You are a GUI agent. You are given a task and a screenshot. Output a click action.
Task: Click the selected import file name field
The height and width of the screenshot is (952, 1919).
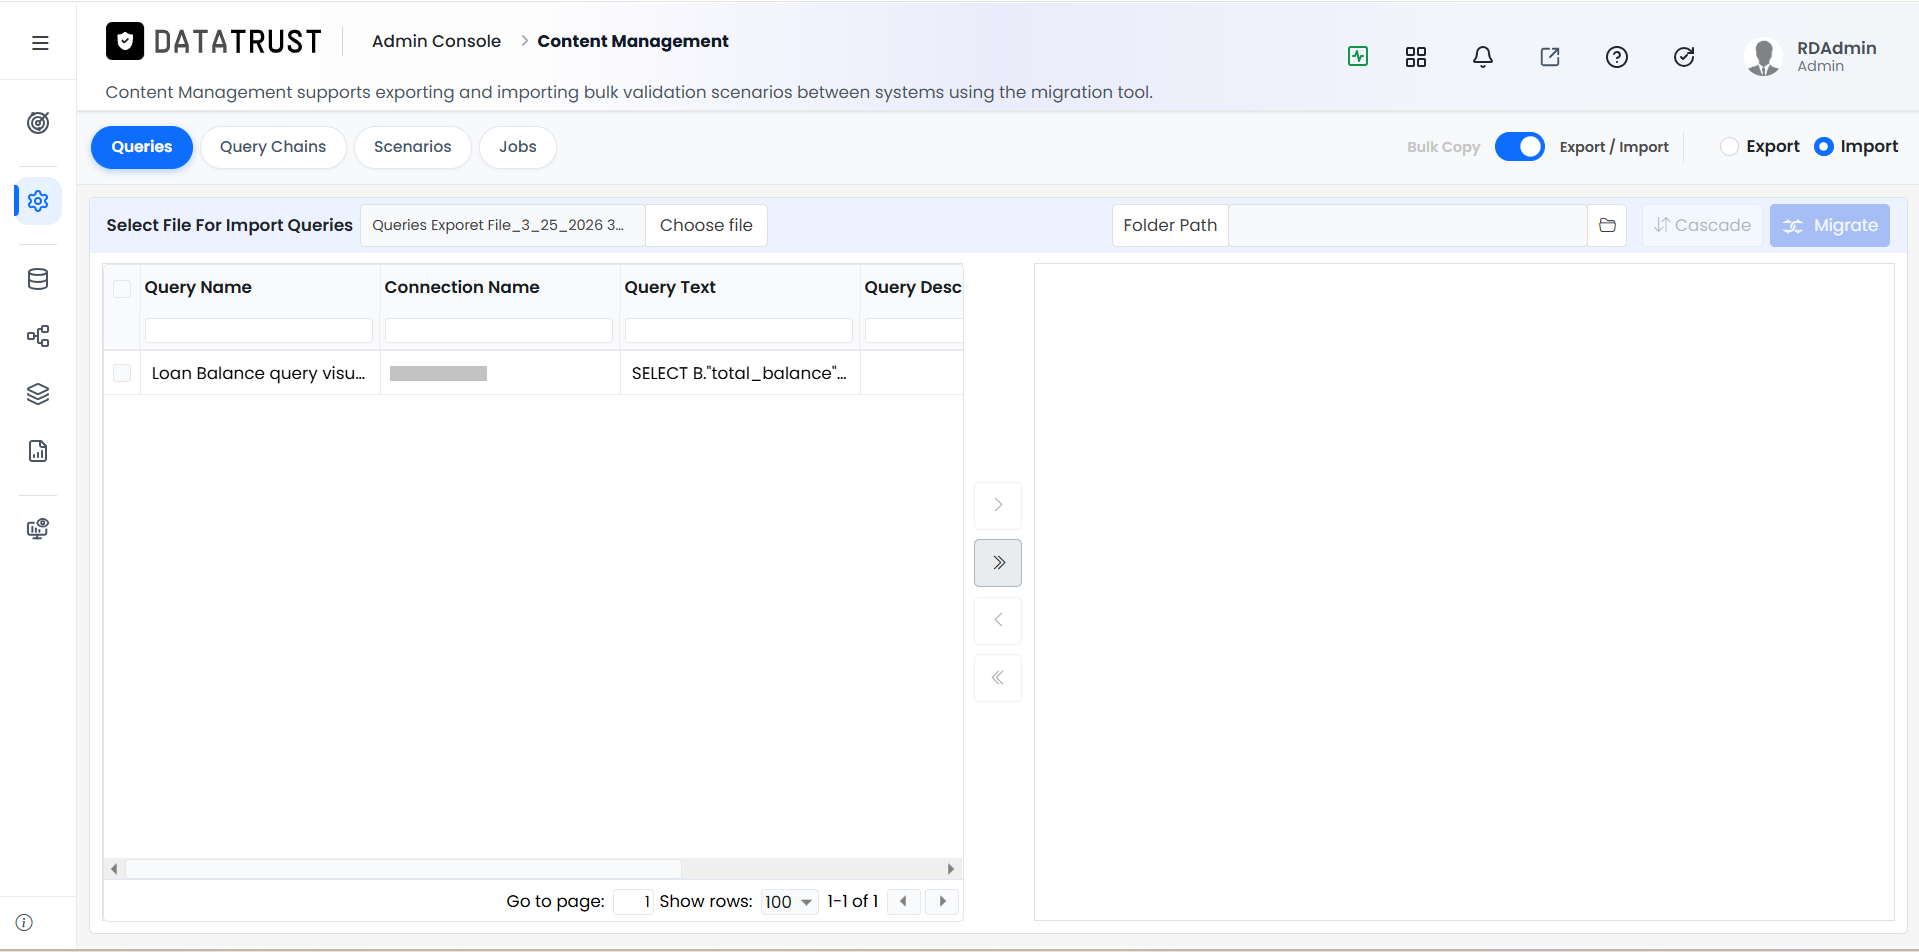pyautogui.click(x=503, y=225)
